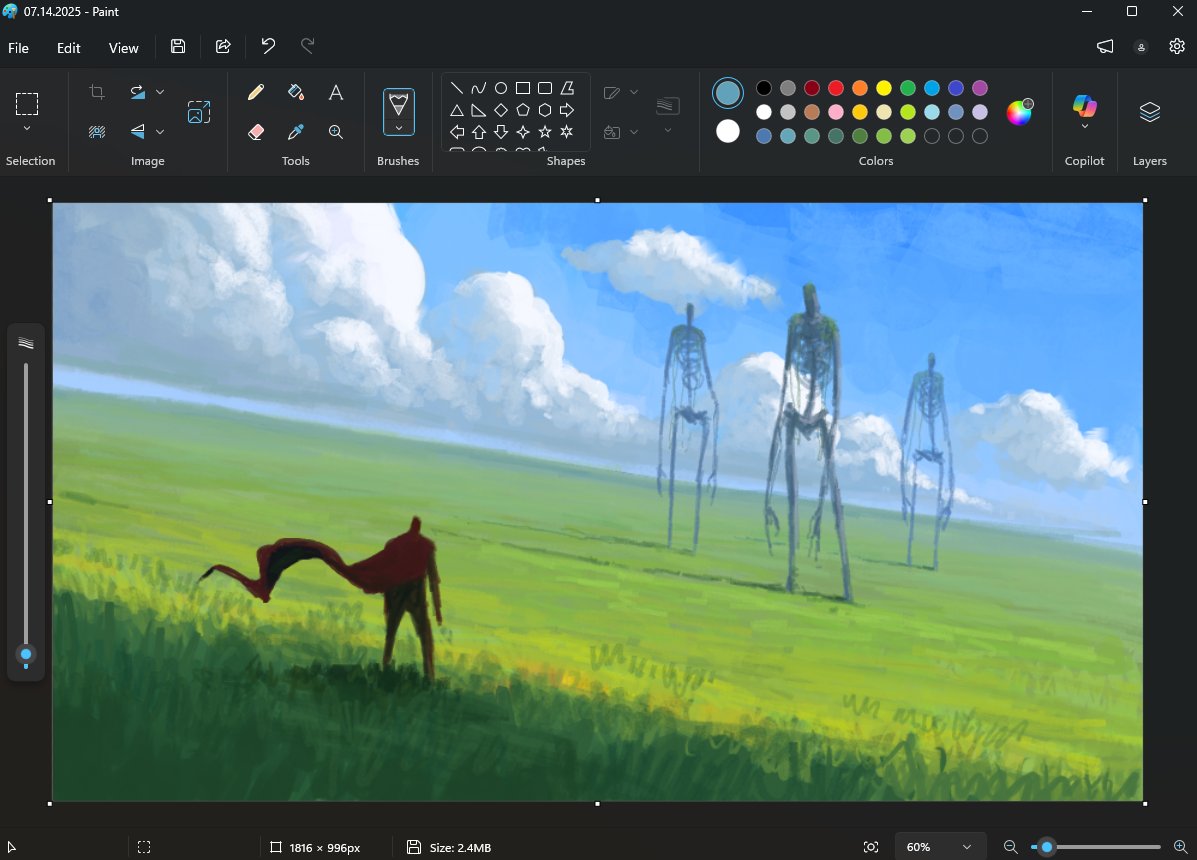Select the Color picker eyedropper tool

coord(295,132)
